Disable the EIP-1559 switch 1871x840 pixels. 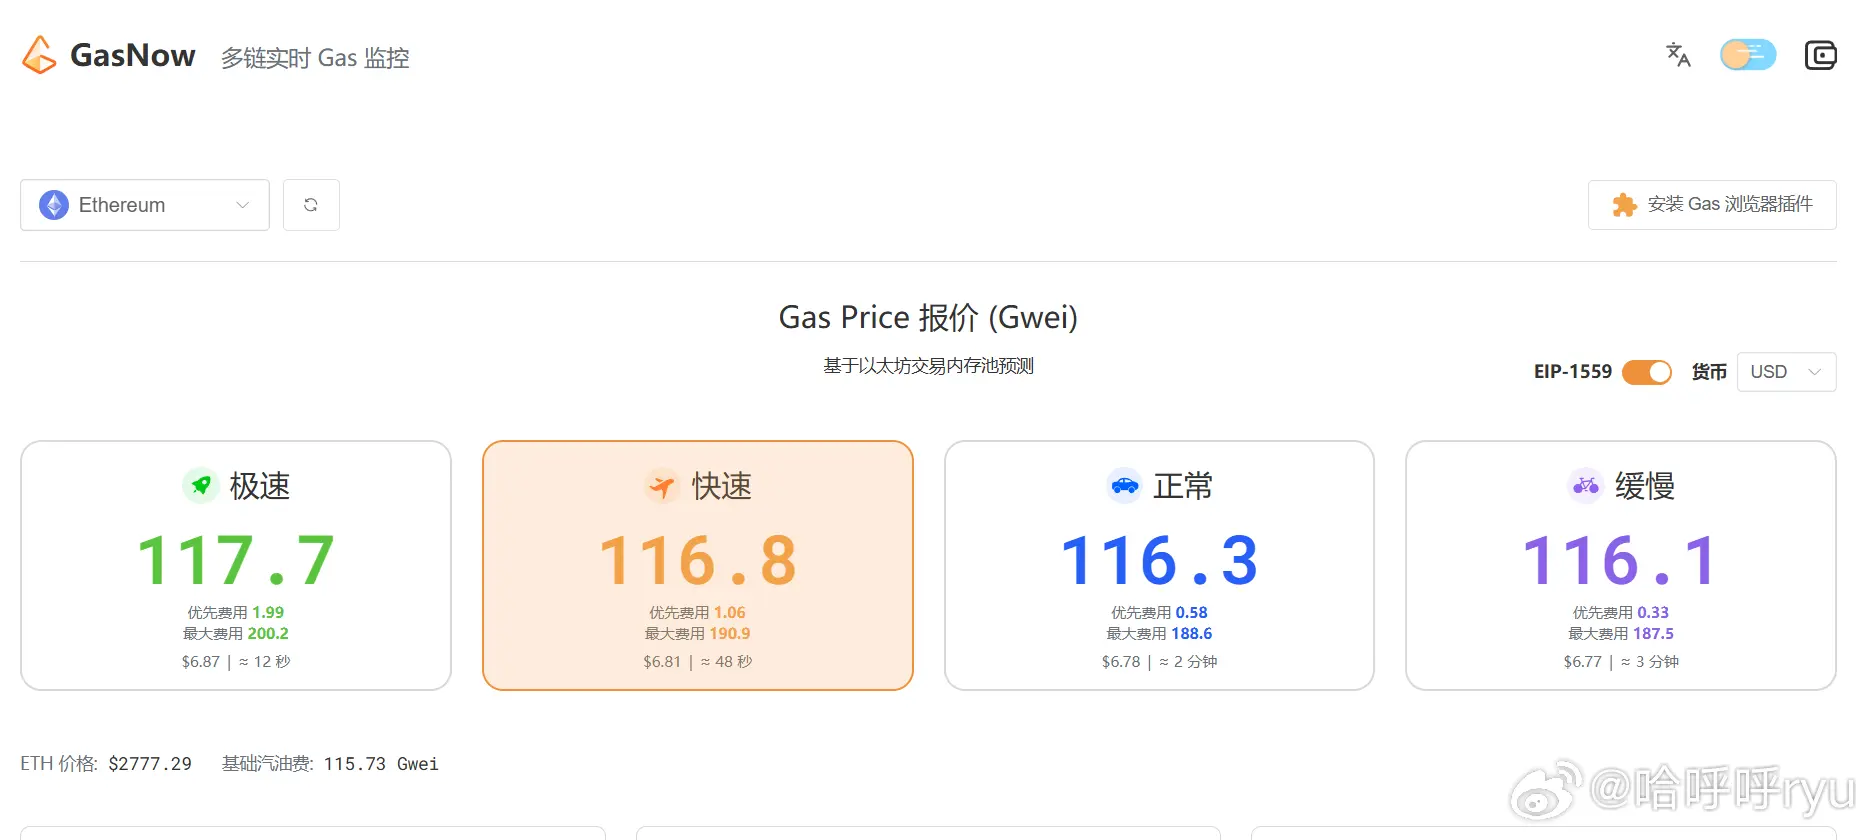pos(1646,372)
